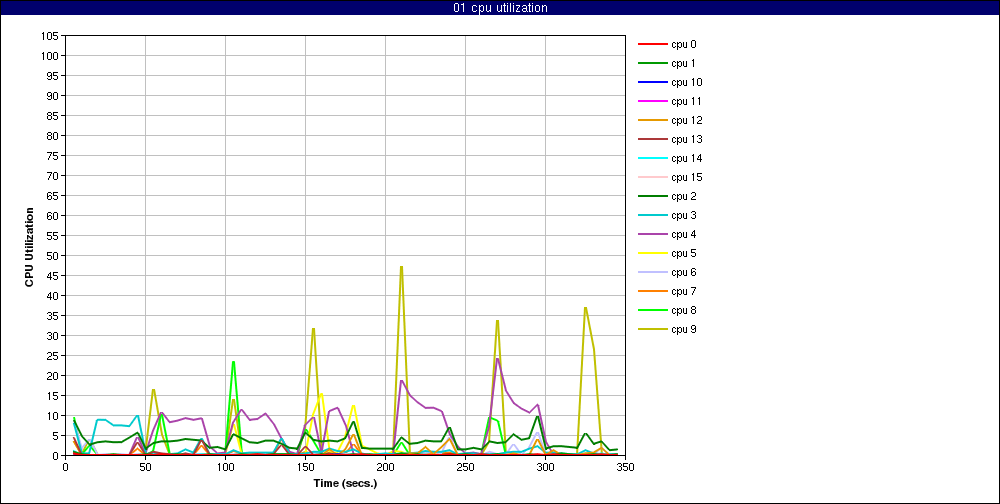Select the cpu 9 legend entry
This screenshot has width=1000, height=504.
667,329
